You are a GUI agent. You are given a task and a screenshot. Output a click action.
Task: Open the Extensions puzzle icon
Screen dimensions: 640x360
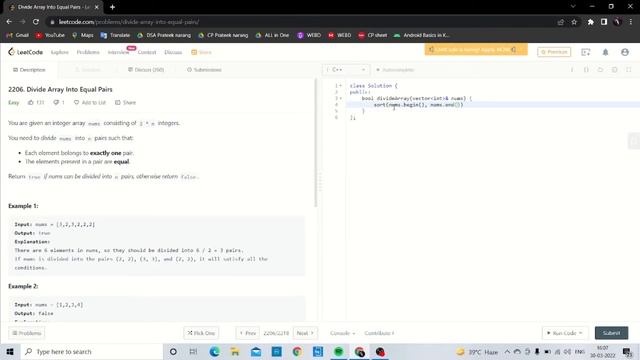[591, 22]
